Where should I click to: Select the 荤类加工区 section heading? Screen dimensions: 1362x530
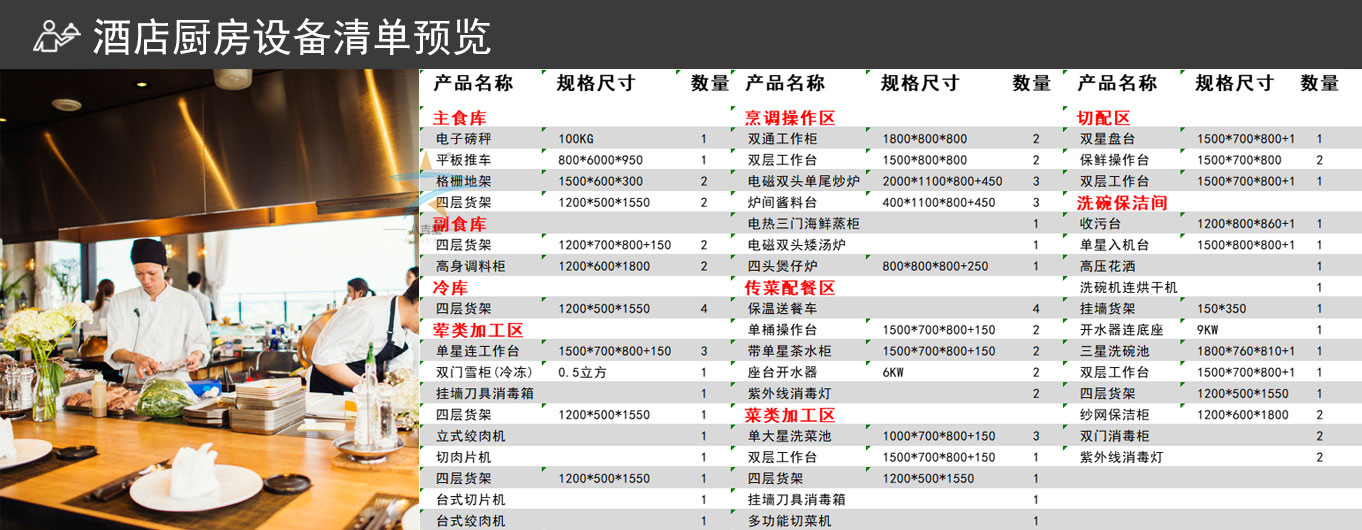coord(478,330)
